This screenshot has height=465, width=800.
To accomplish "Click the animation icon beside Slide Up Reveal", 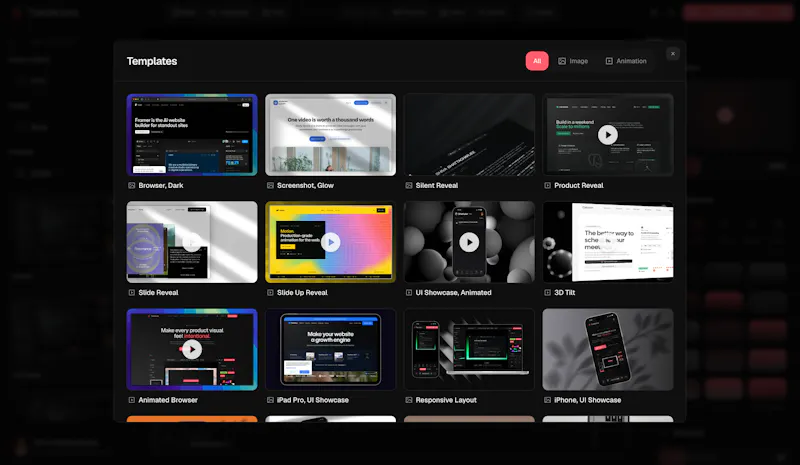I will (270, 292).
